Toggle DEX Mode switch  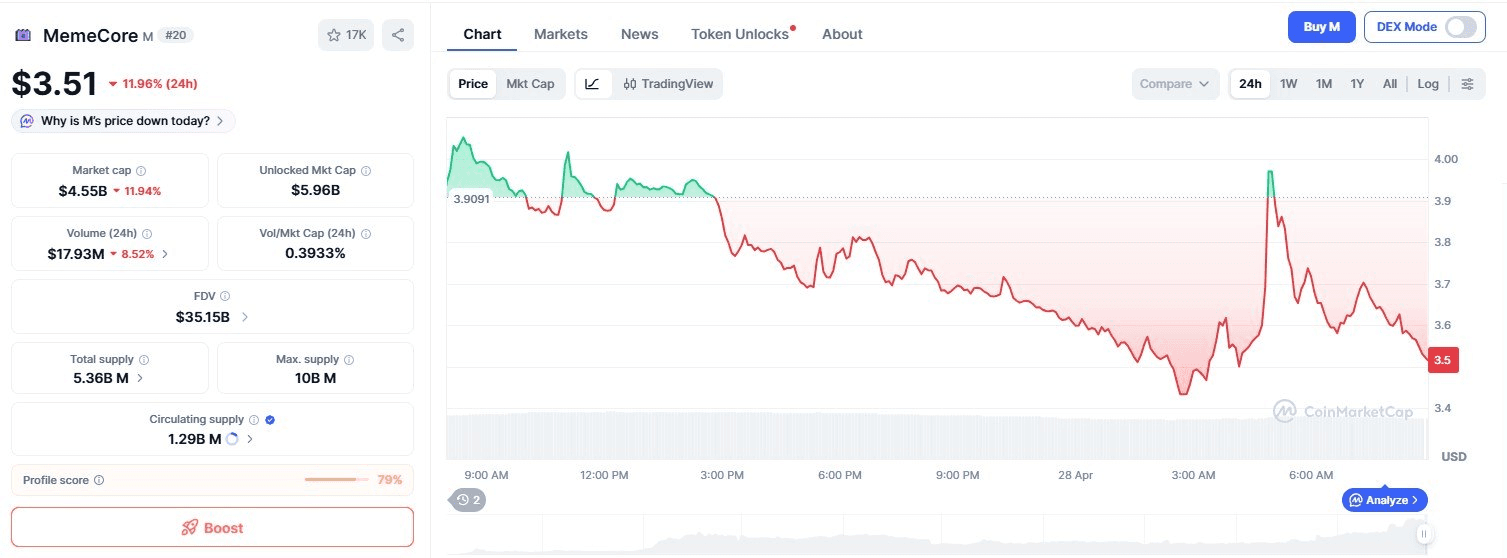1460,27
